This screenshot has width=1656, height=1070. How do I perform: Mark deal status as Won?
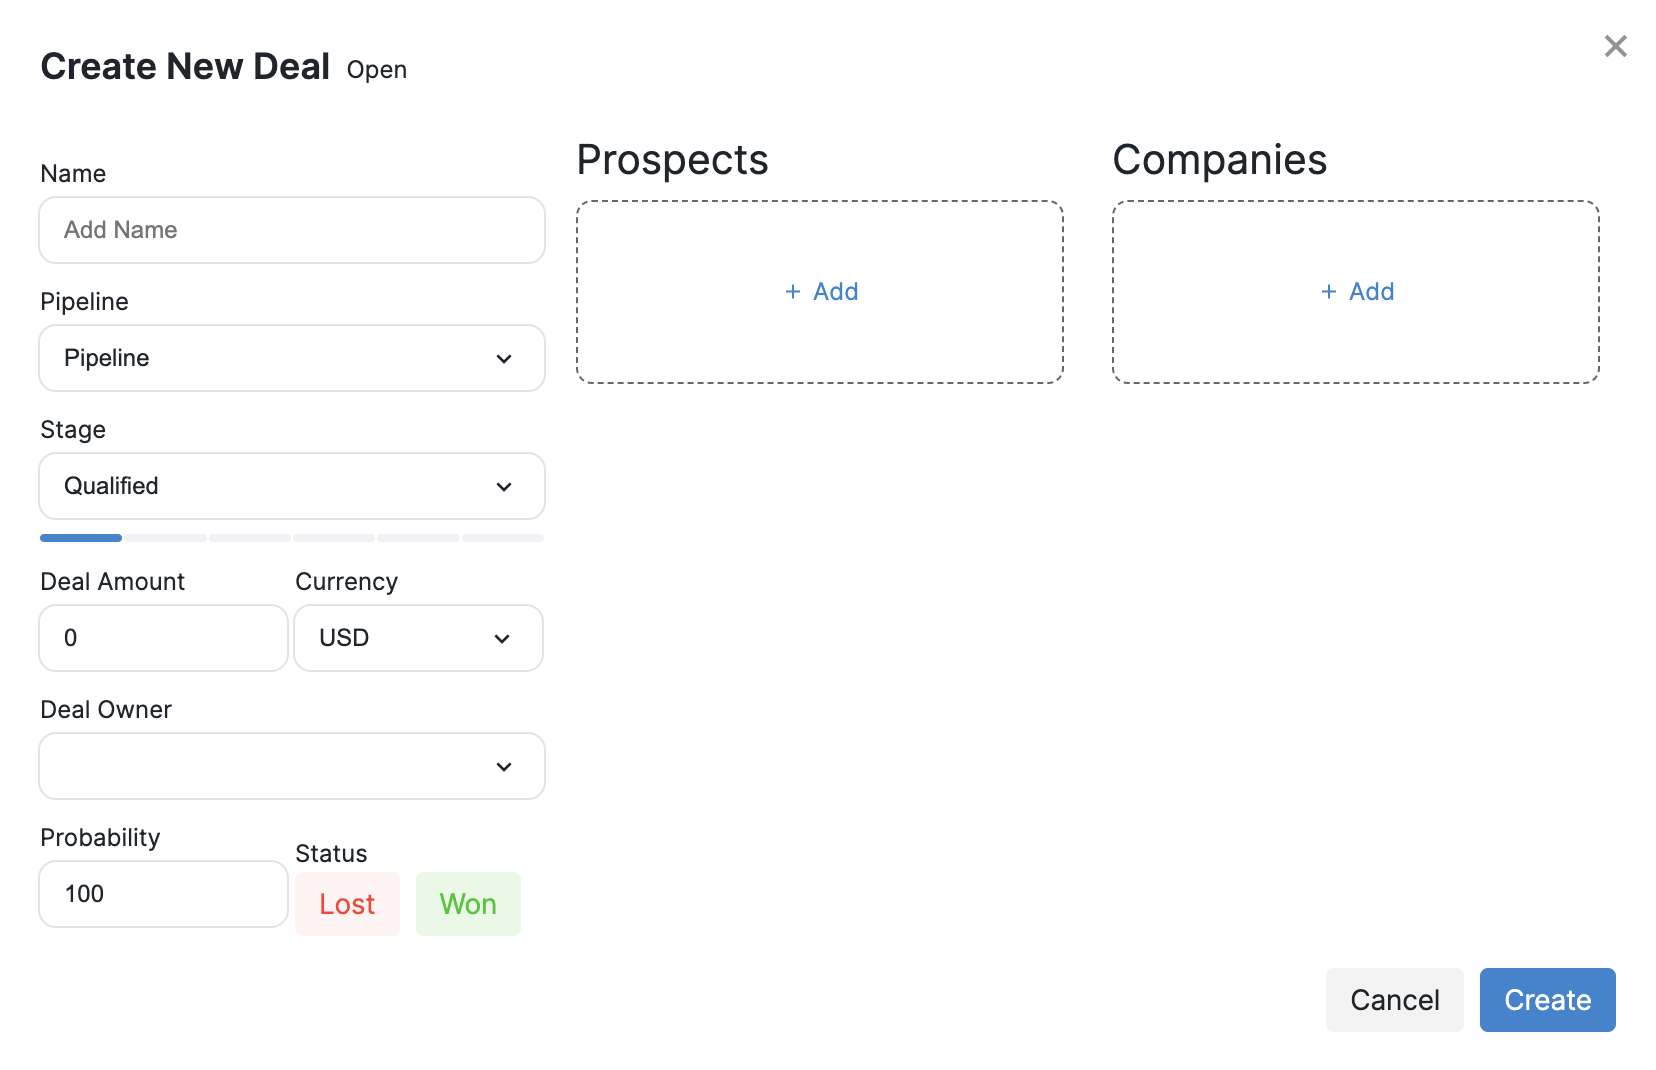pyautogui.click(x=468, y=904)
